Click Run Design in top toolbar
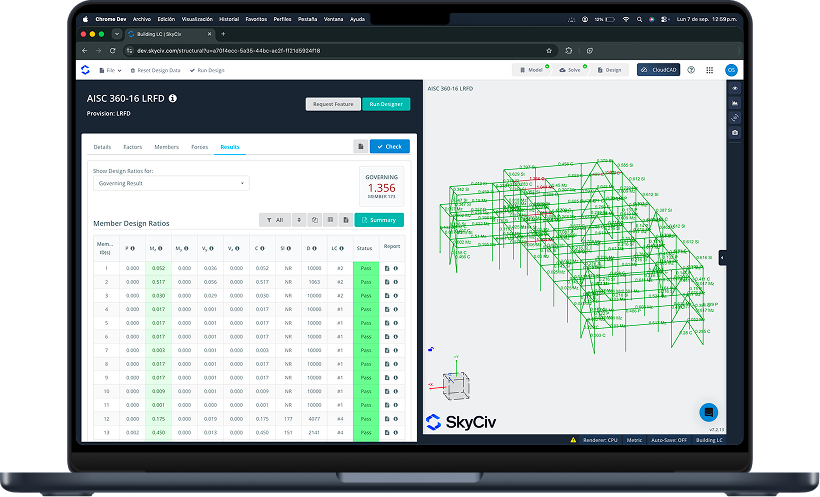820x497 pixels. tap(207, 70)
